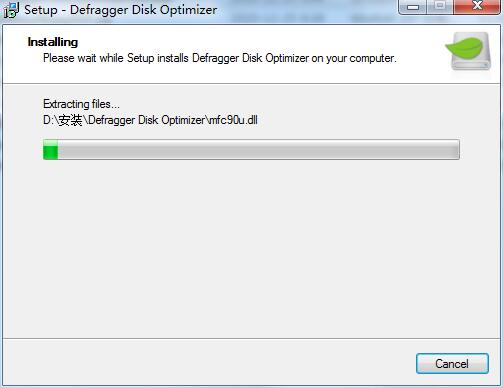
Task: Click the greyed-out maximize button
Action: 440,6
